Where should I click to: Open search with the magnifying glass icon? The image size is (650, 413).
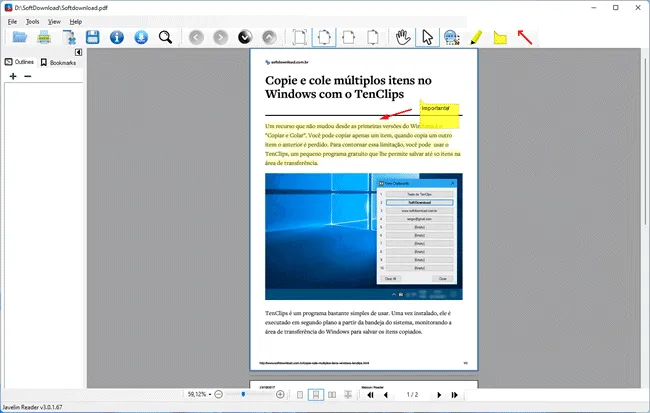tap(165, 37)
